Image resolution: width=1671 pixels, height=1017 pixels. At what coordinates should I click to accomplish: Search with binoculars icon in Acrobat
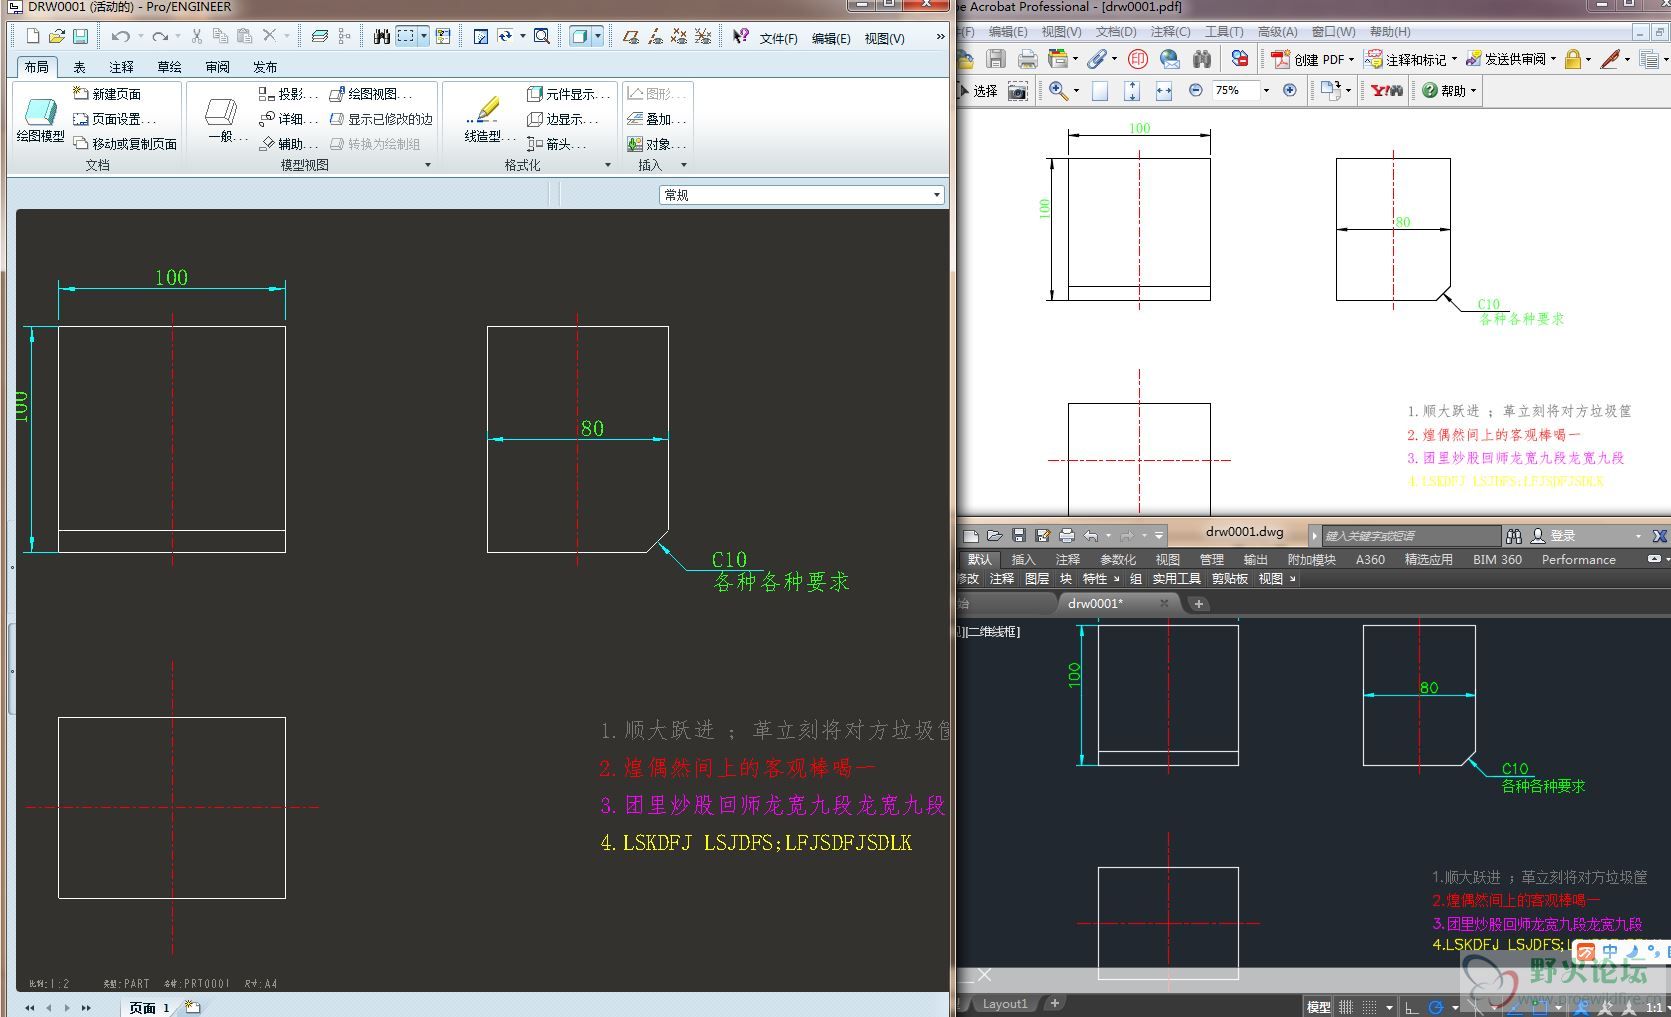coord(1201,59)
